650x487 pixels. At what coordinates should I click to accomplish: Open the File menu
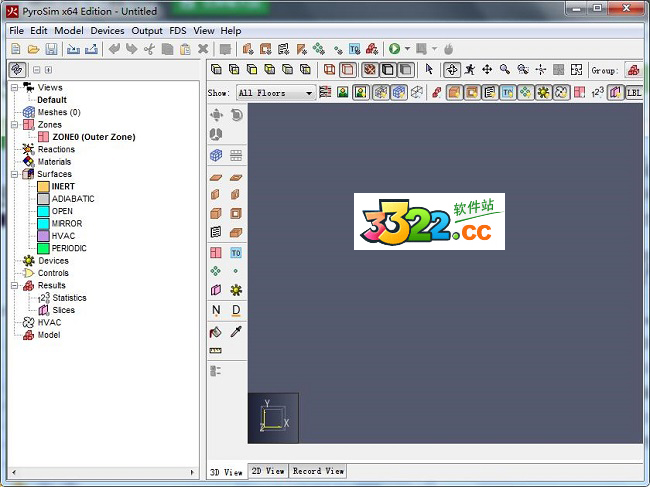click(x=17, y=31)
